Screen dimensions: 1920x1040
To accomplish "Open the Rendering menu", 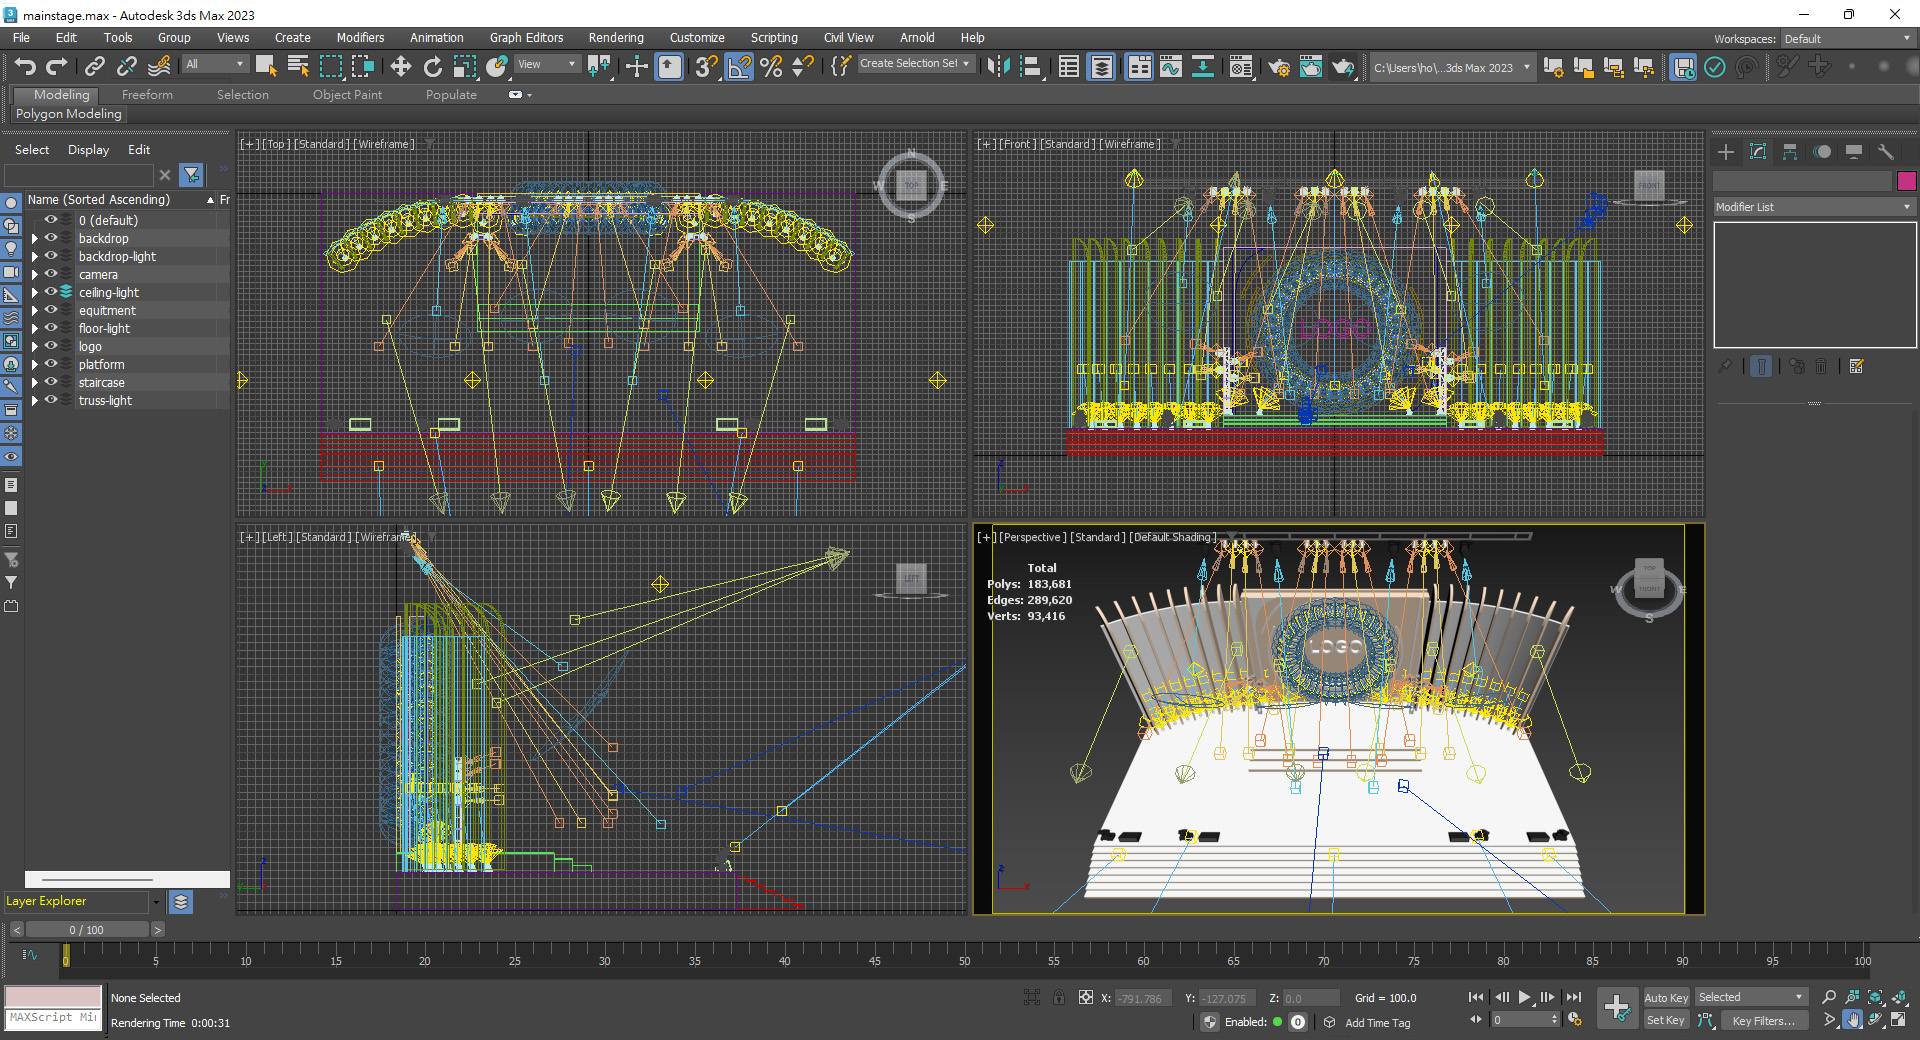I will coord(615,38).
